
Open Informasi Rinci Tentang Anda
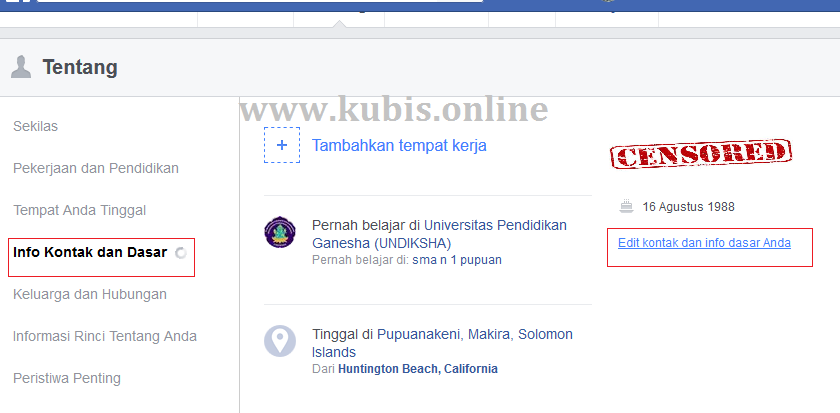click(x=105, y=336)
